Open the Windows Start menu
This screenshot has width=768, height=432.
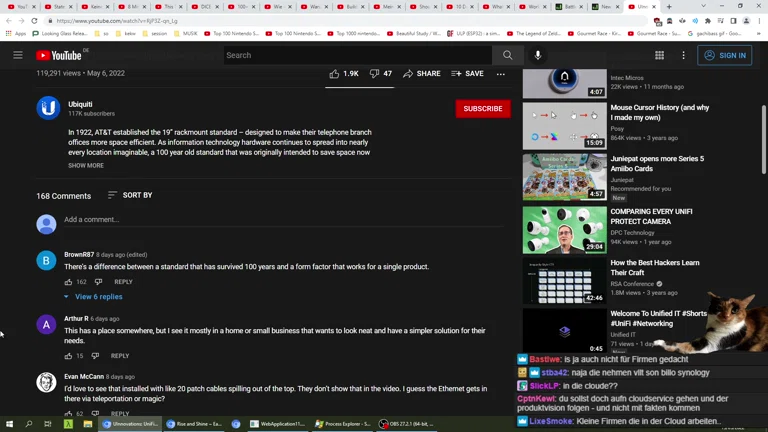click(9, 424)
